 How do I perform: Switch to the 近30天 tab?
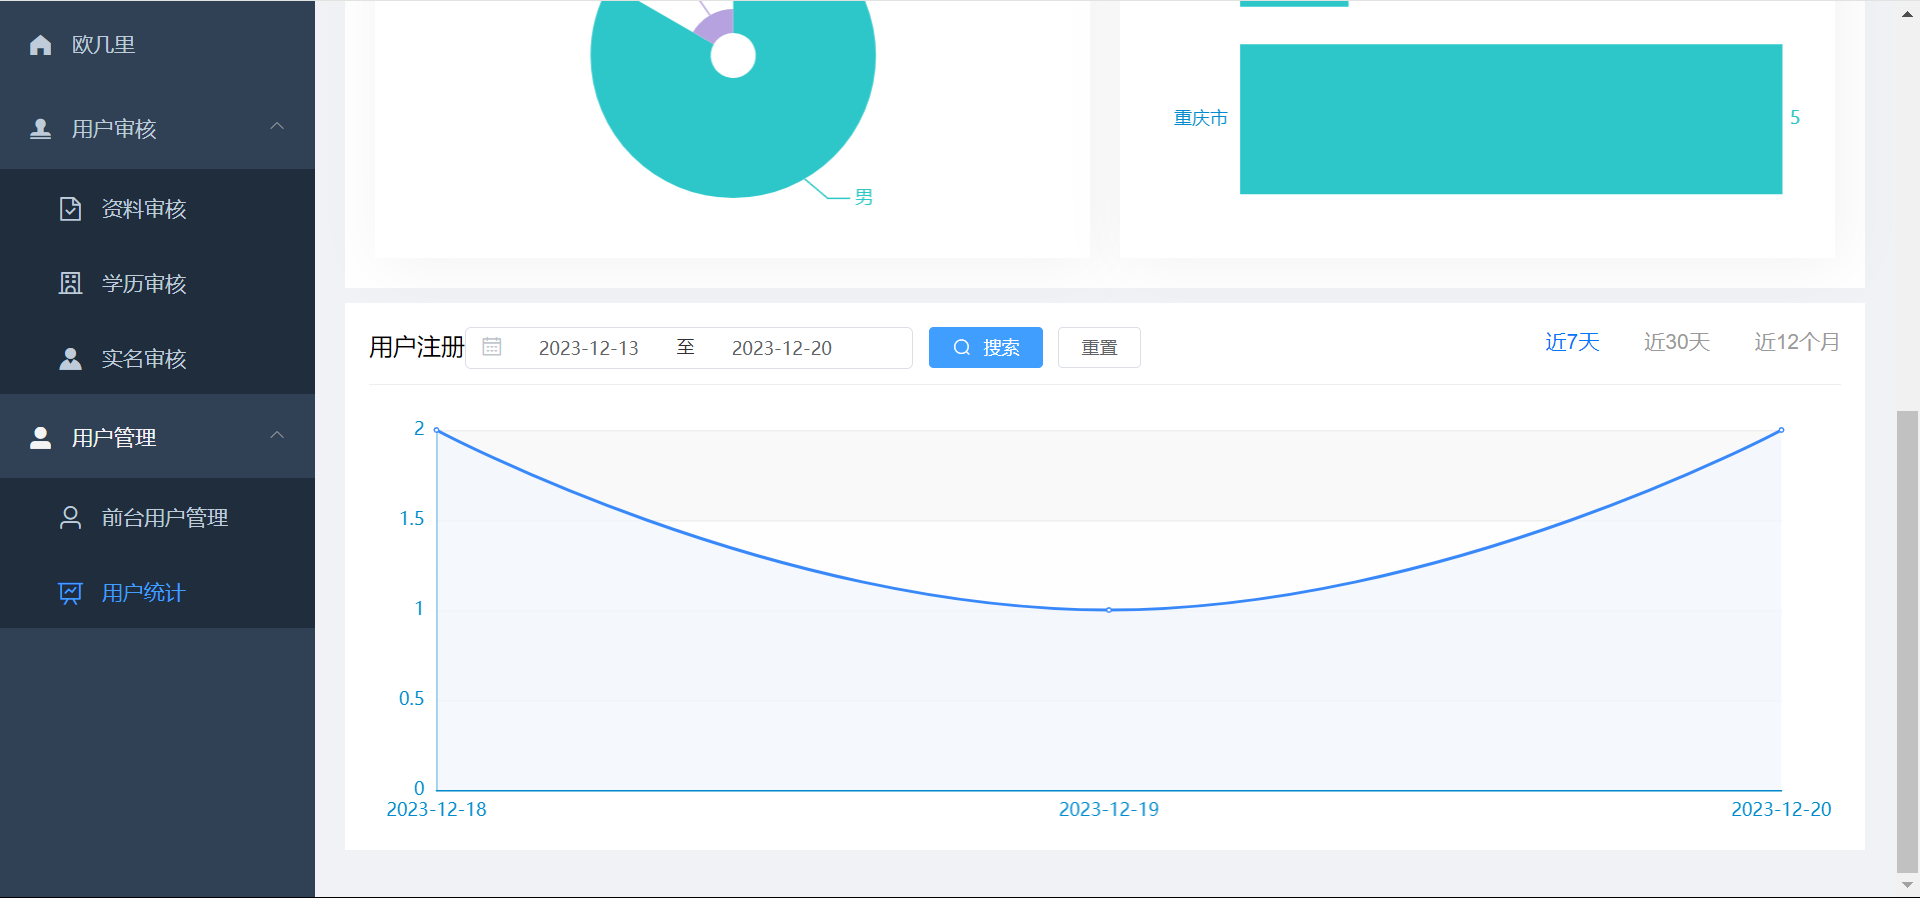click(x=1676, y=342)
